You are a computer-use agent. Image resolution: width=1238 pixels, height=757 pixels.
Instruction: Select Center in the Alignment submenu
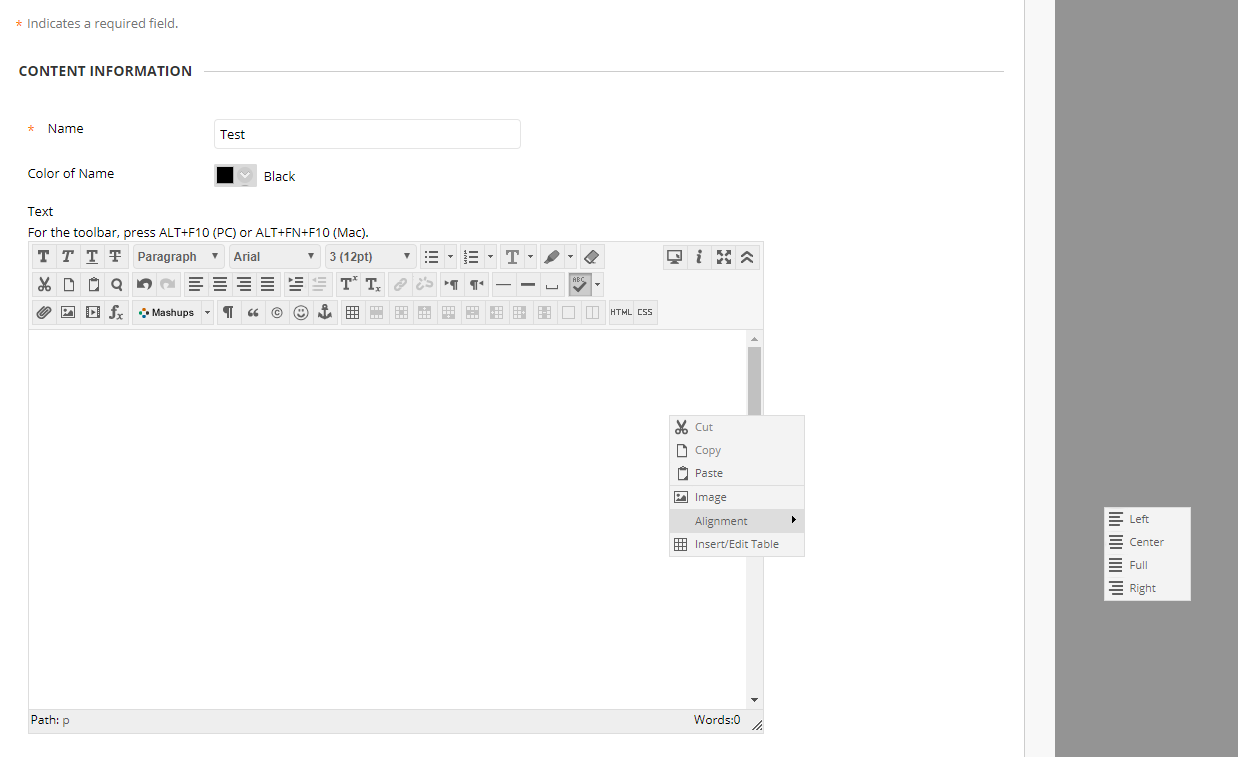pos(1147,542)
